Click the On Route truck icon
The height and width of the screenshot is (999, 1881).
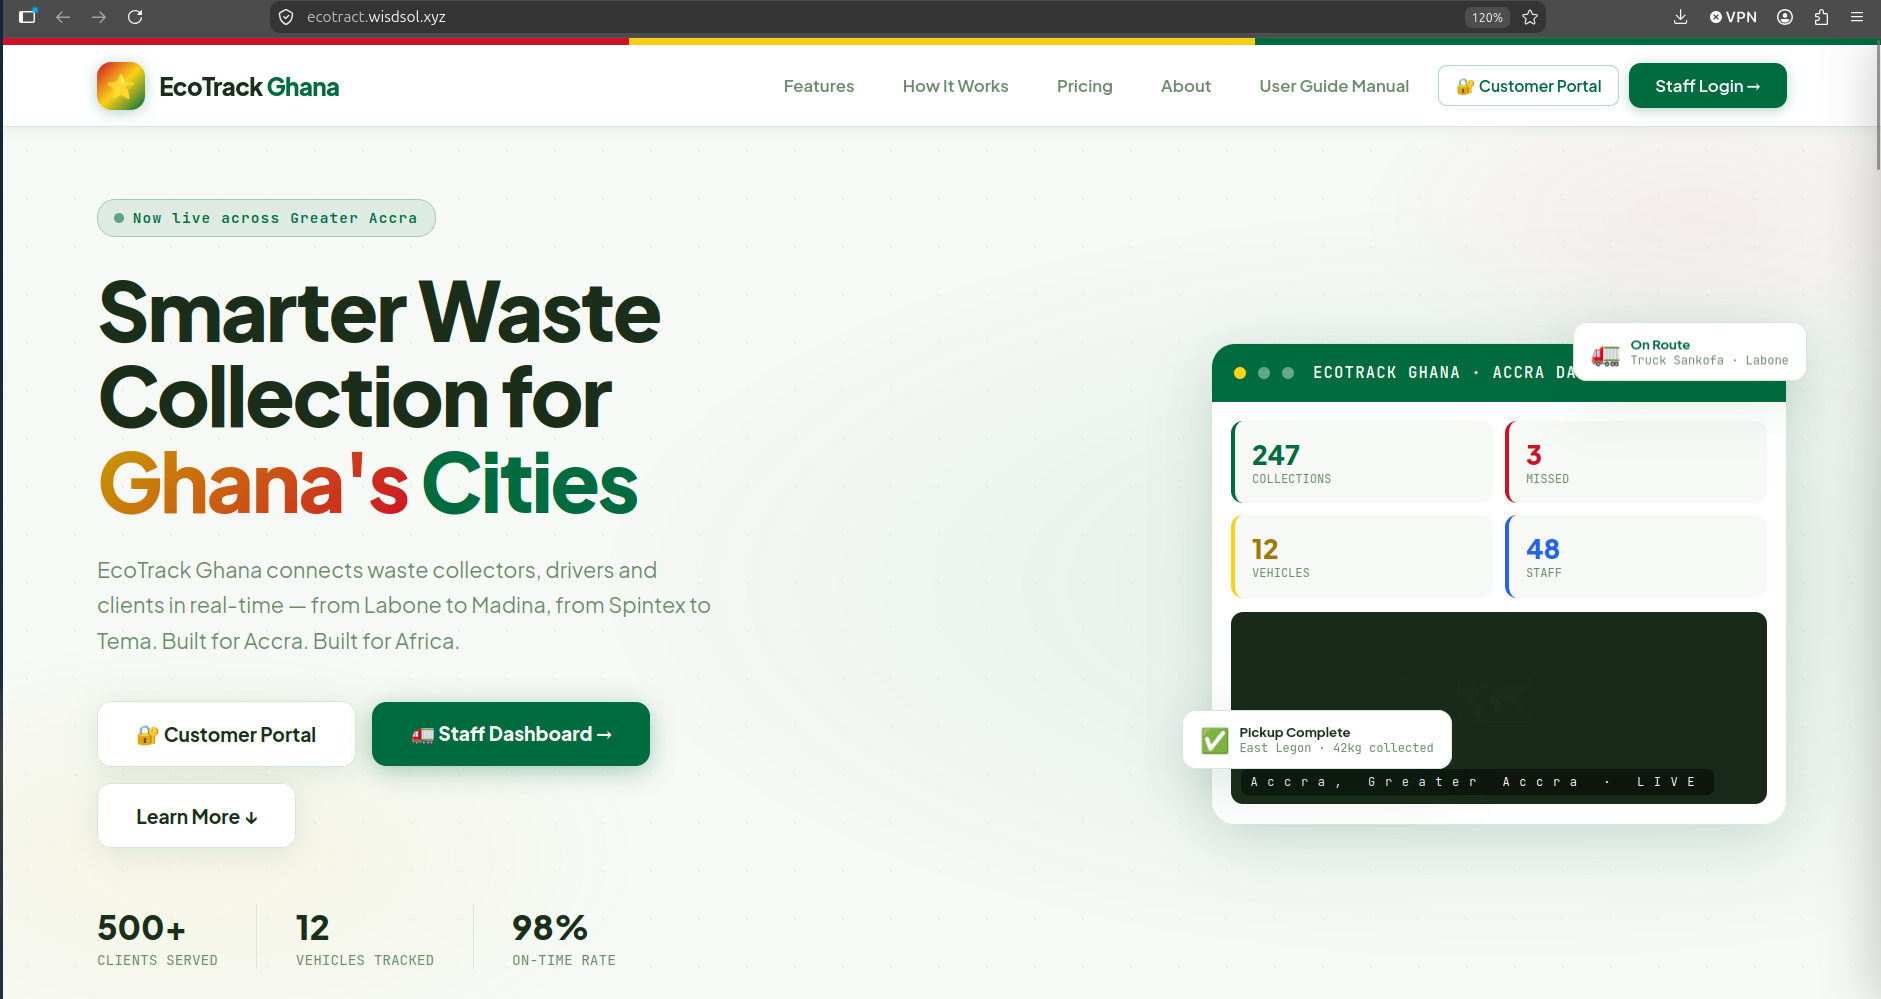coord(1606,354)
